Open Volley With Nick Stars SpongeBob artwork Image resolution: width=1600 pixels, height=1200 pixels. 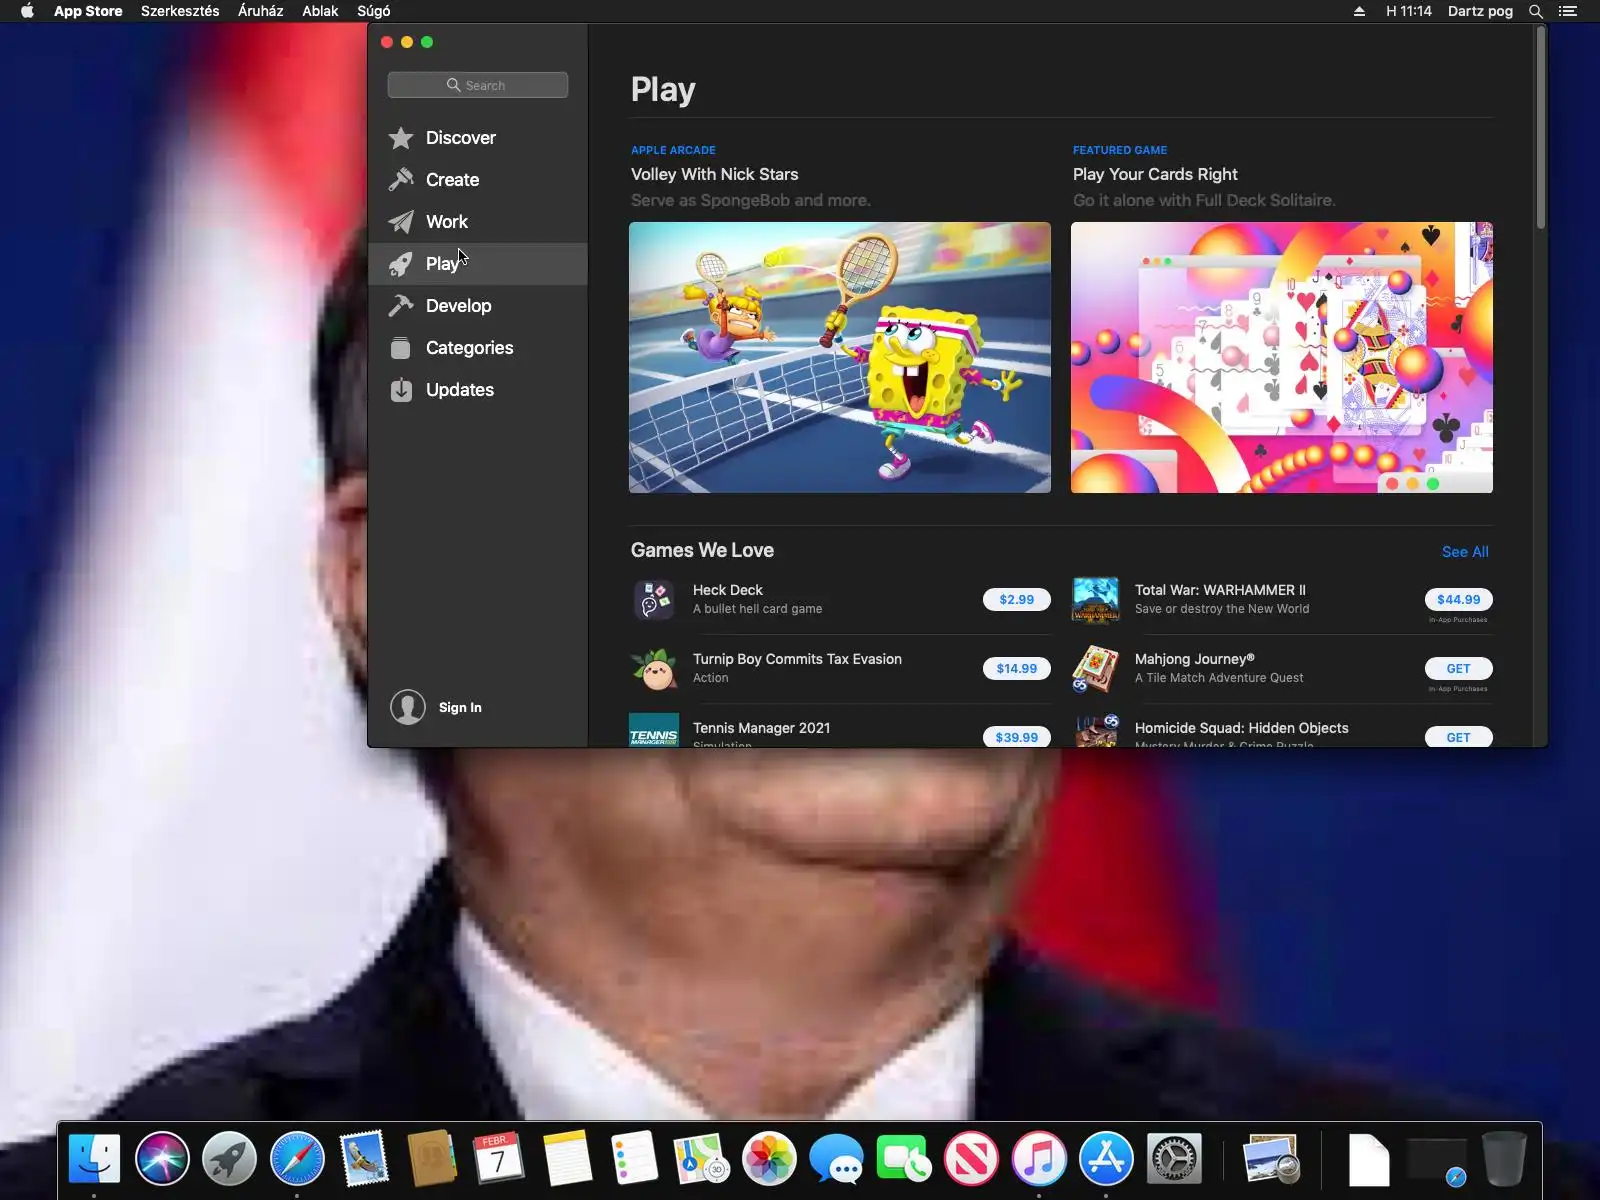(840, 357)
